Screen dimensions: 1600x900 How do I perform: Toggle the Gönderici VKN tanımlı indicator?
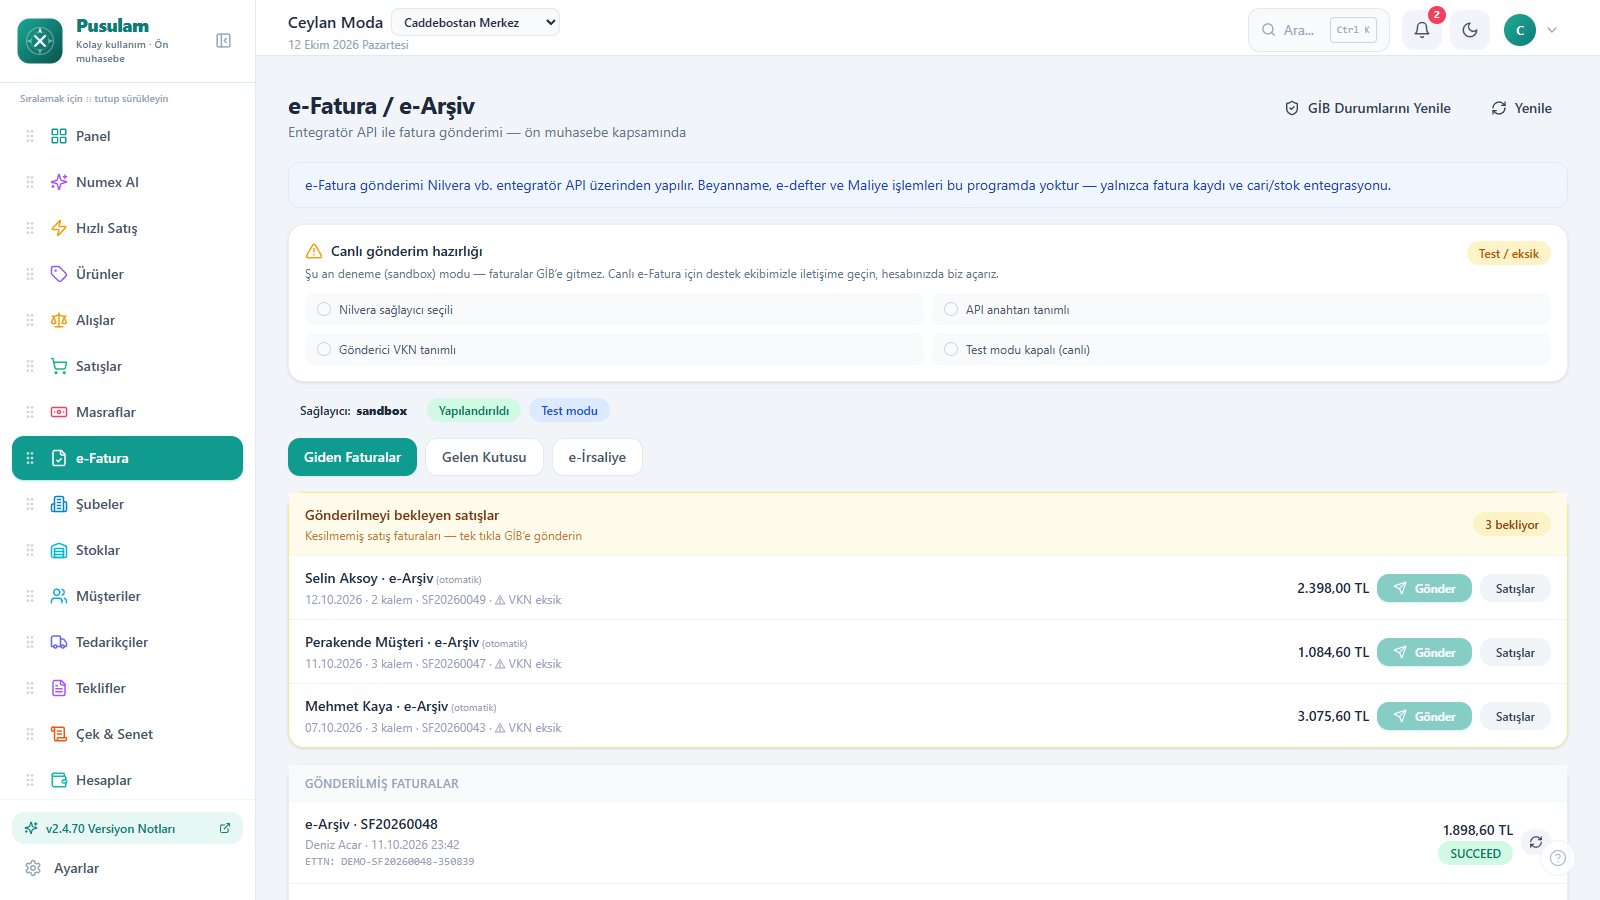tap(324, 349)
